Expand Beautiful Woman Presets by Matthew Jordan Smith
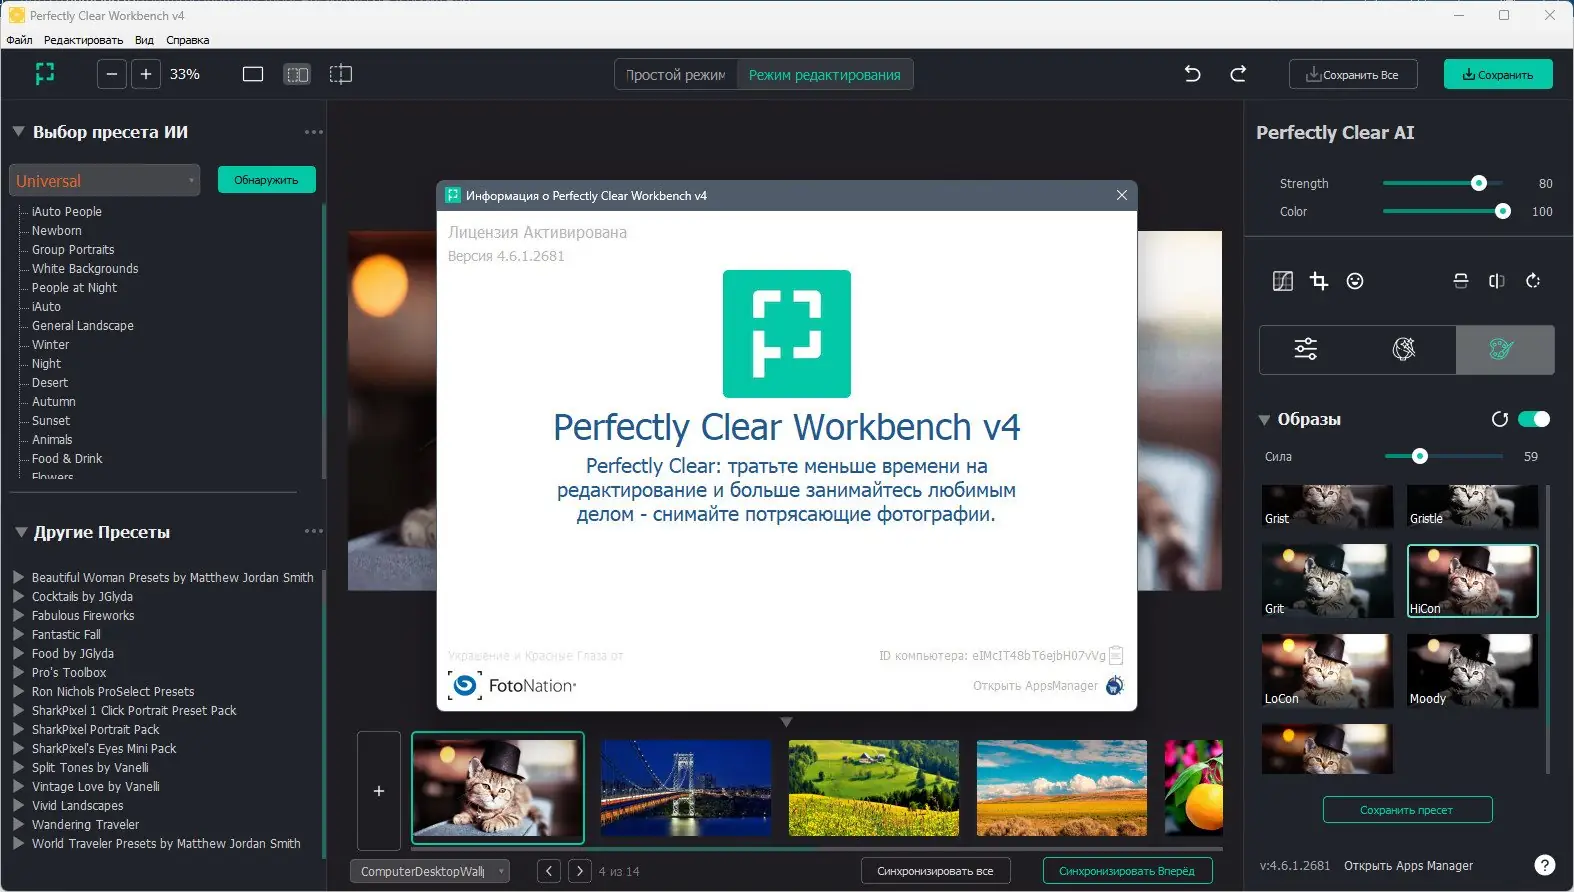1574x892 pixels. pos(18,577)
